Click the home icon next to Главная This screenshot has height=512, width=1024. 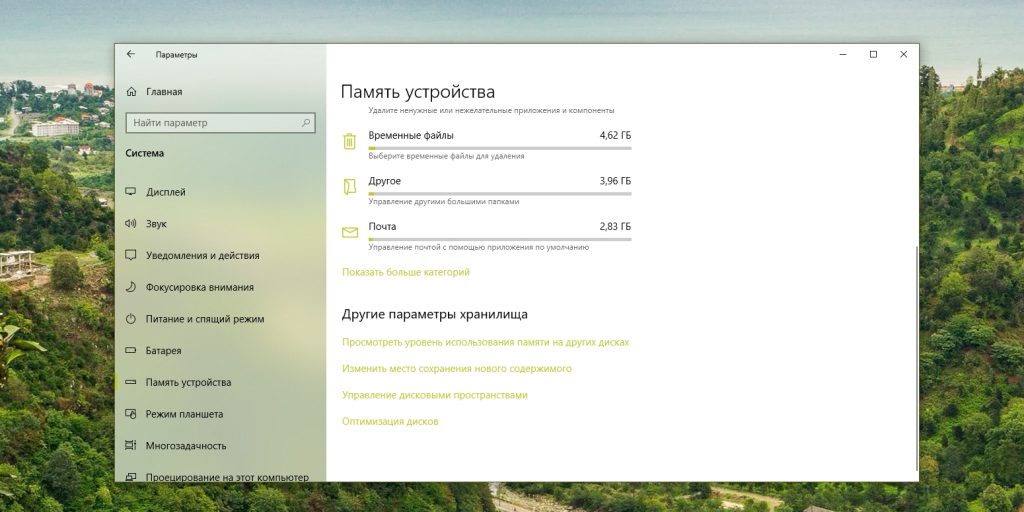(131, 92)
